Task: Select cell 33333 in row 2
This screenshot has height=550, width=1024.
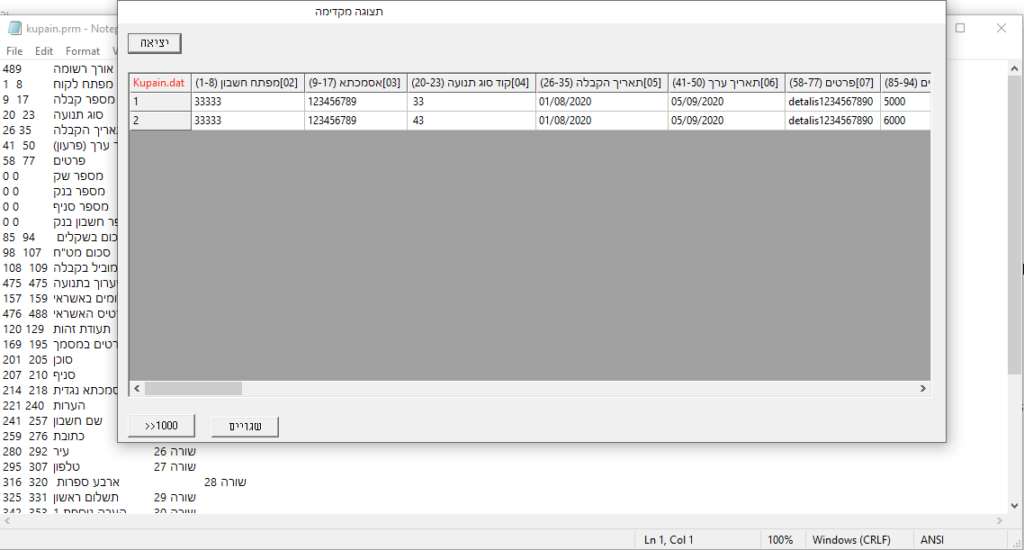Action: click(x=248, y=121)
